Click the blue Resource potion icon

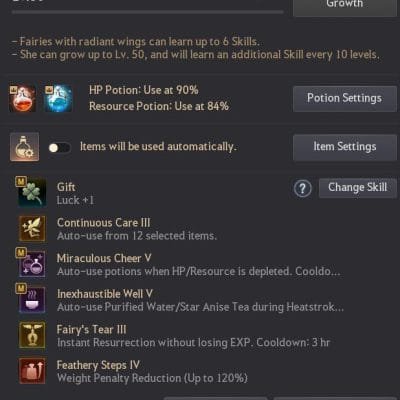coord(58,98)
